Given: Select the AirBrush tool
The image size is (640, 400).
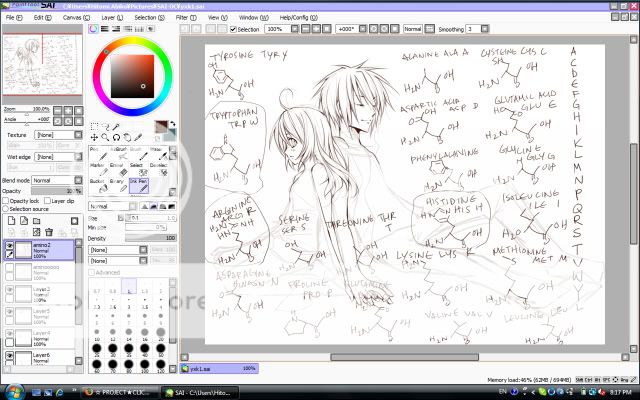Looking at the screenshot, I should [120, 151].
